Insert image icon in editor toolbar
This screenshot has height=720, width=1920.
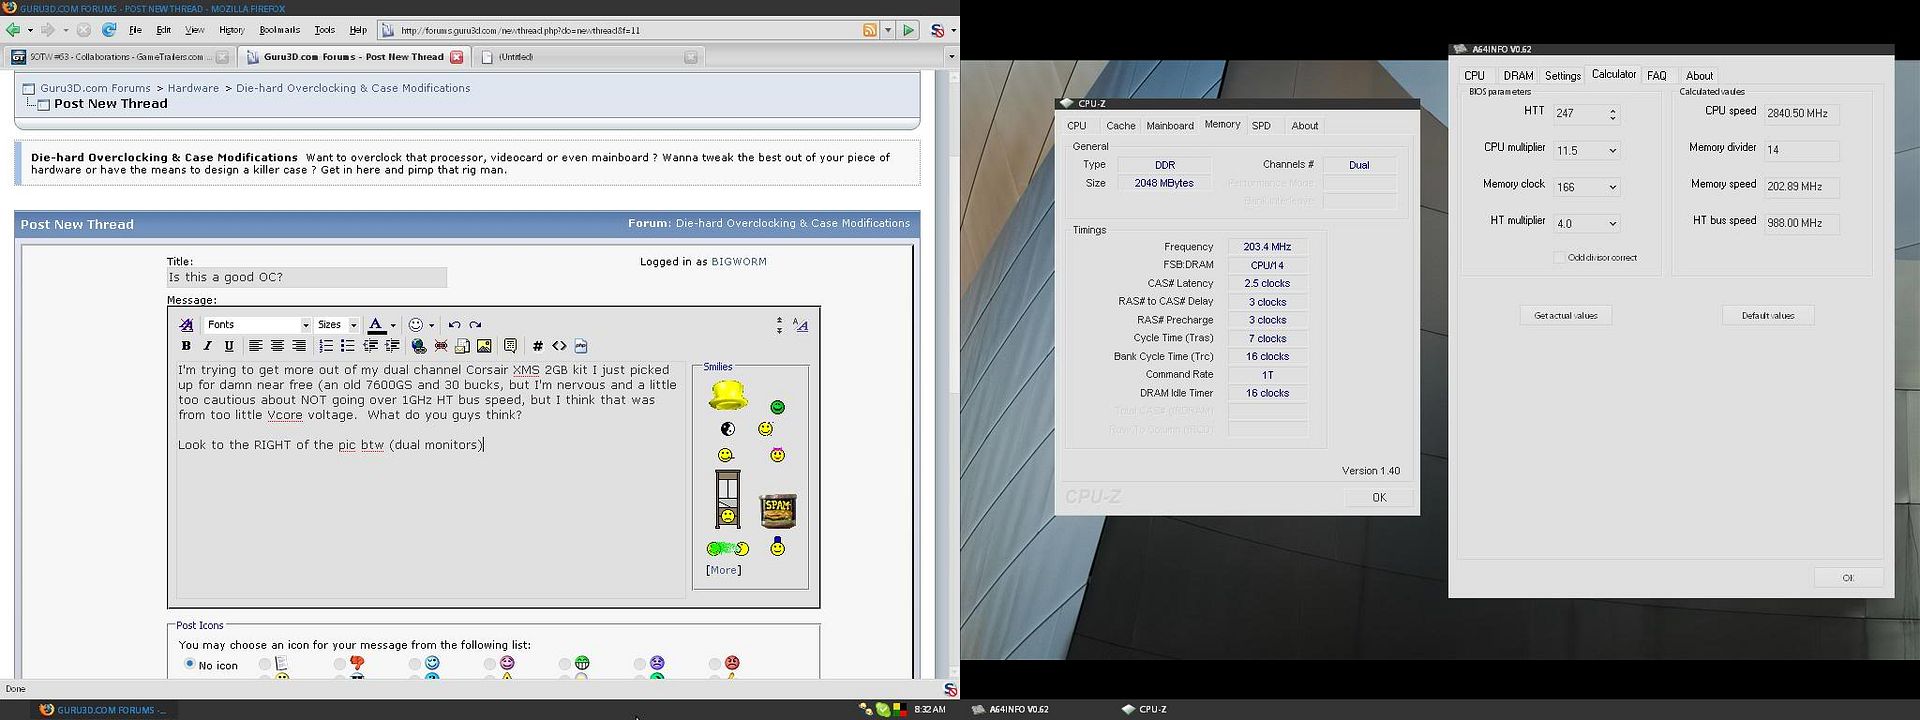(x=484, y=346)
